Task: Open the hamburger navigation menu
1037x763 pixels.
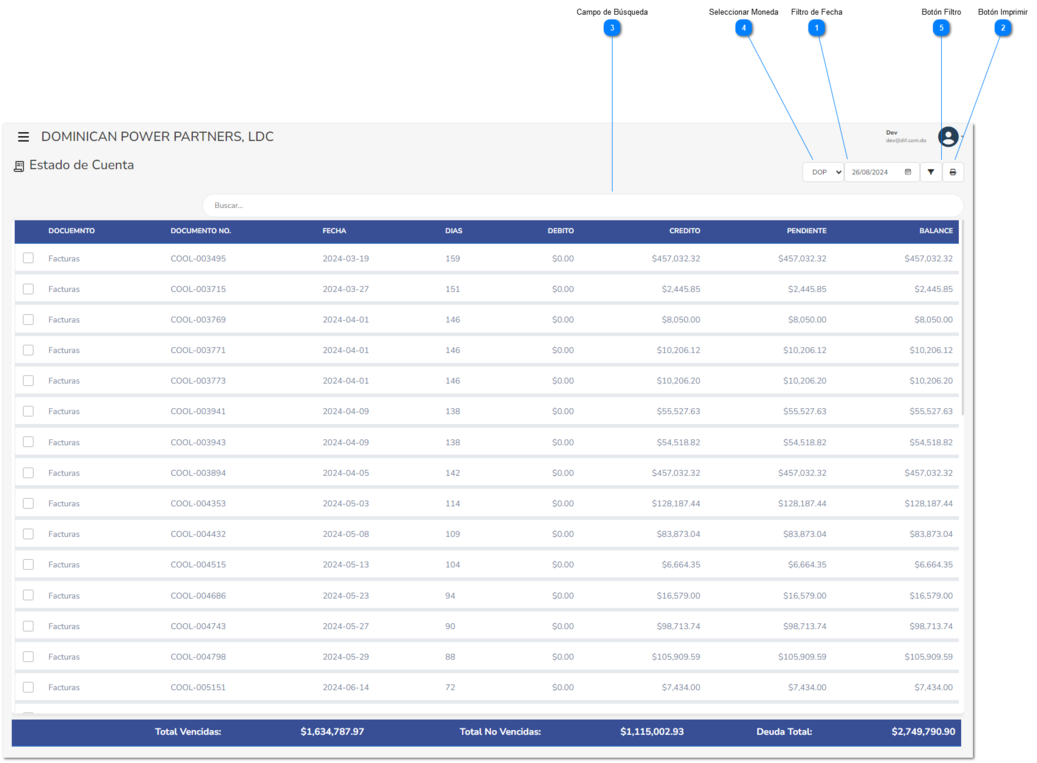Action: click(x=23, y=137)
